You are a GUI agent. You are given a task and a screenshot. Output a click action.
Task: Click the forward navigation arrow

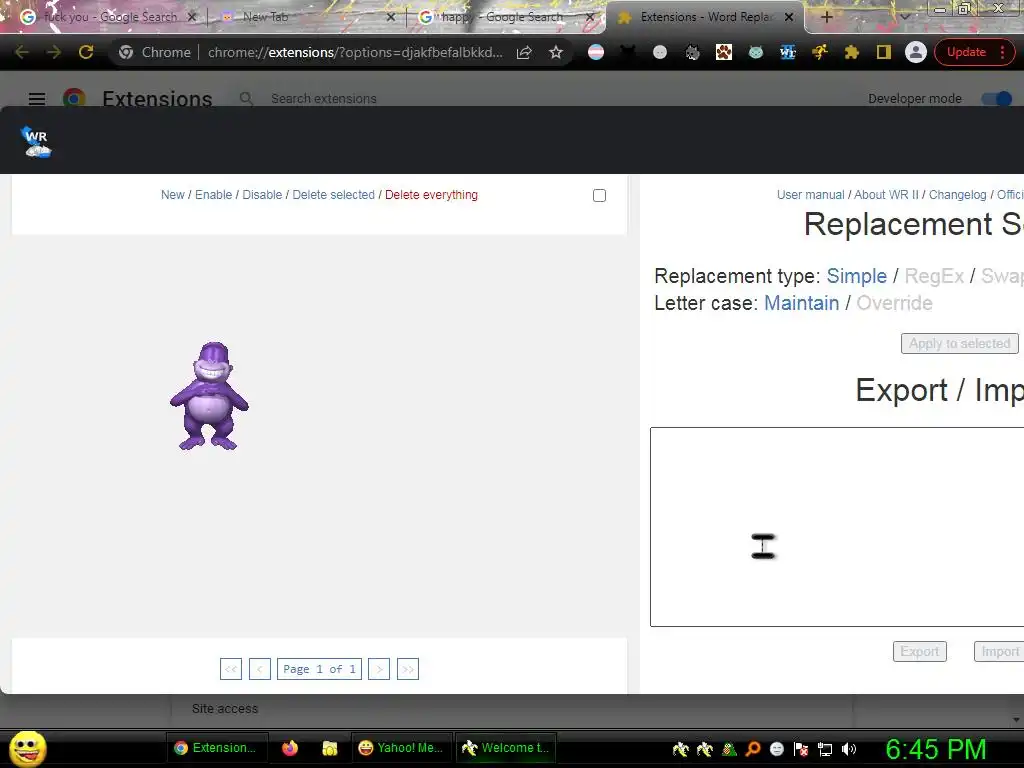[54, 52]
